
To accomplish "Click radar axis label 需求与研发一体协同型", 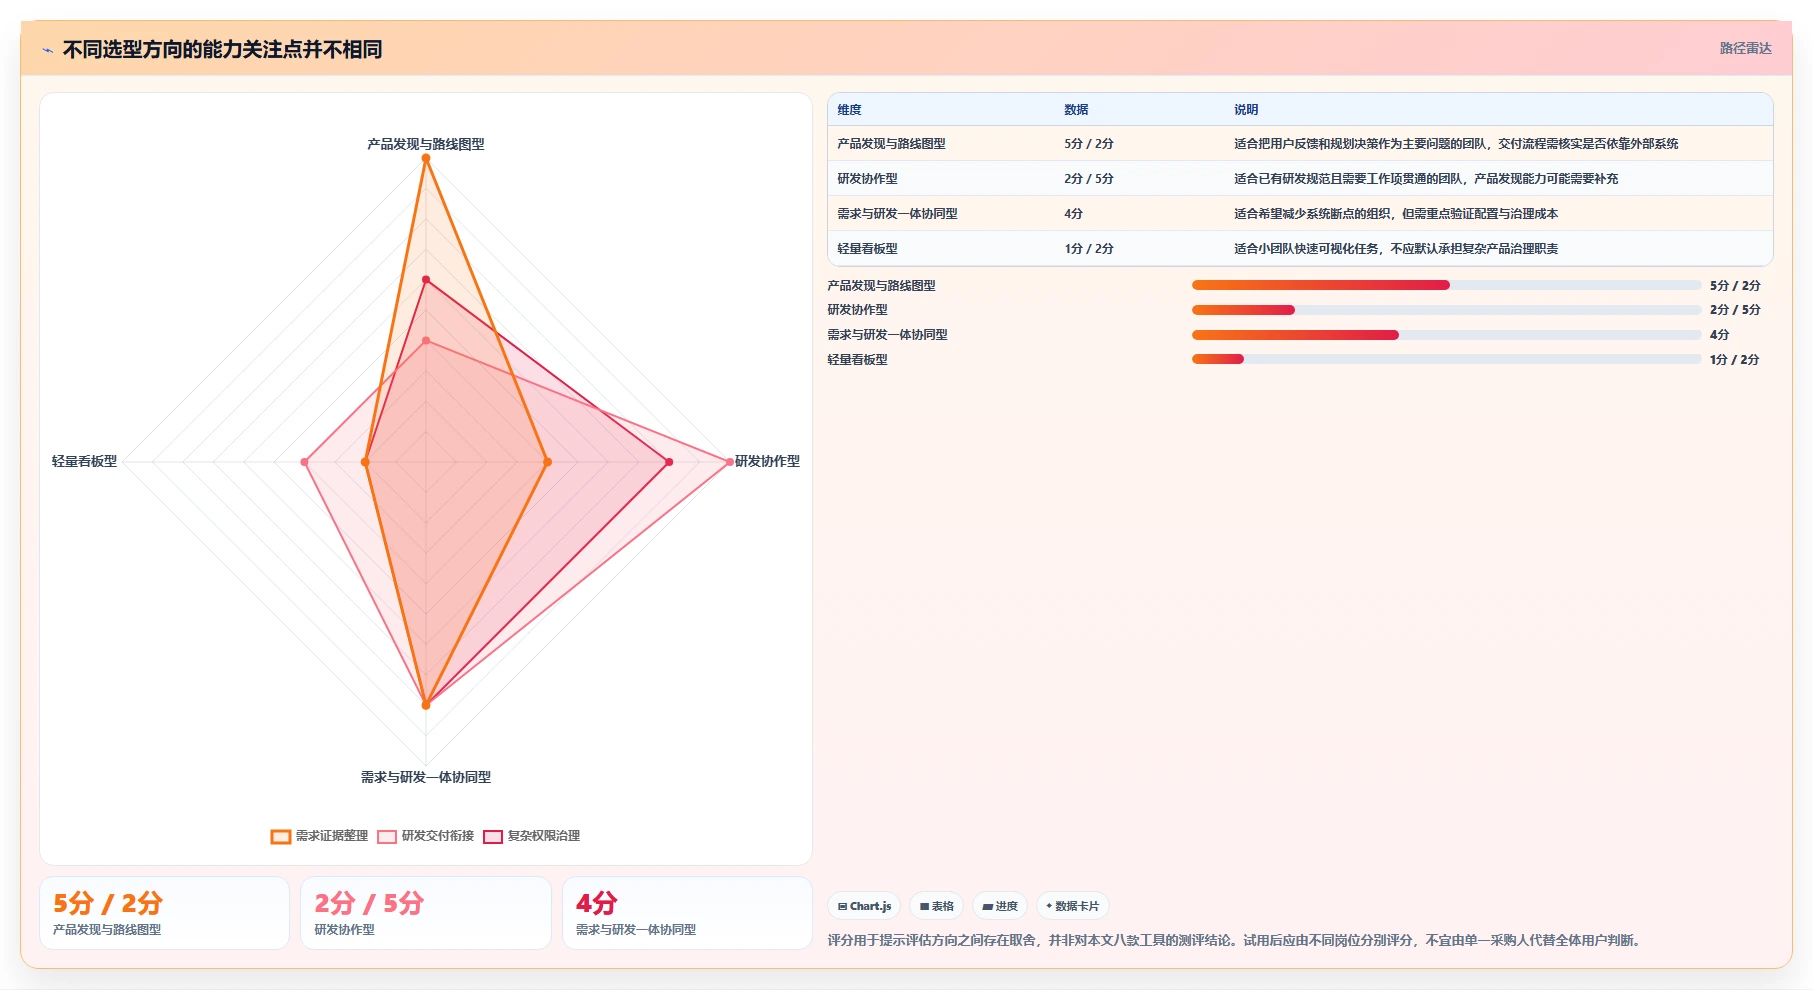I will pyautogui.click(x=426, y=777).
